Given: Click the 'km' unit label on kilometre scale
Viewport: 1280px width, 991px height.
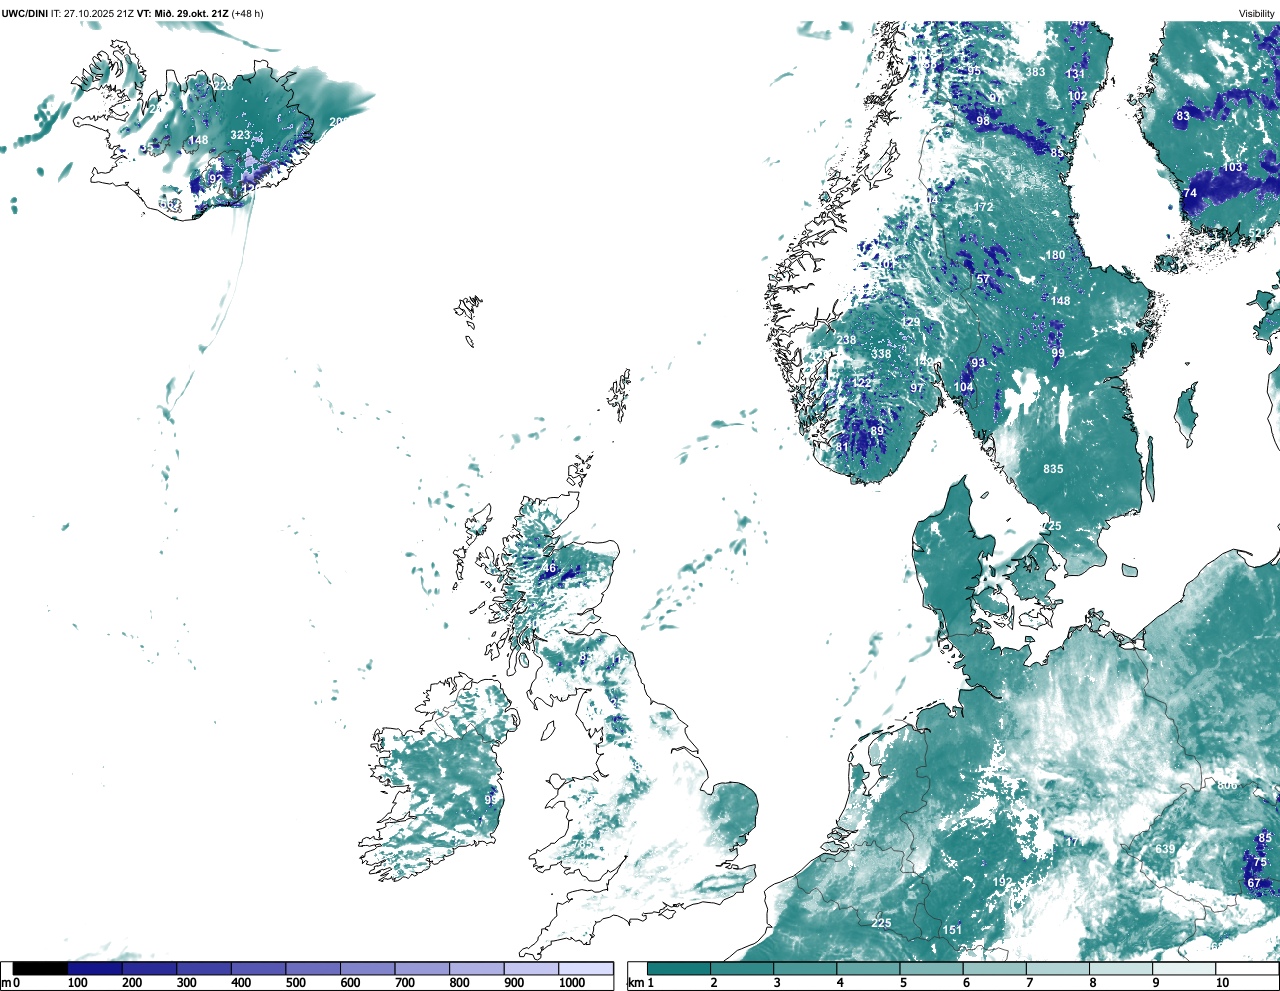Looking at the screenshot, I should click(x=636, y=983).
